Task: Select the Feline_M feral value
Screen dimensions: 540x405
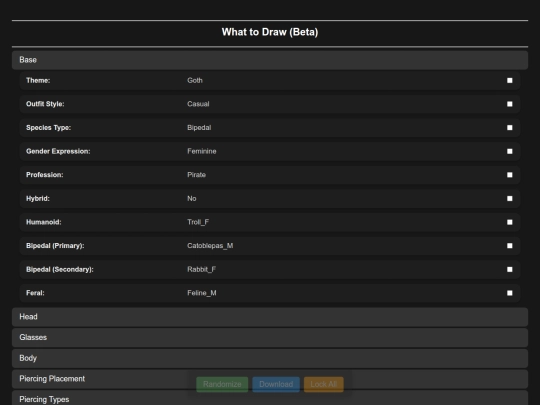Action: click(x=202, y=293)
